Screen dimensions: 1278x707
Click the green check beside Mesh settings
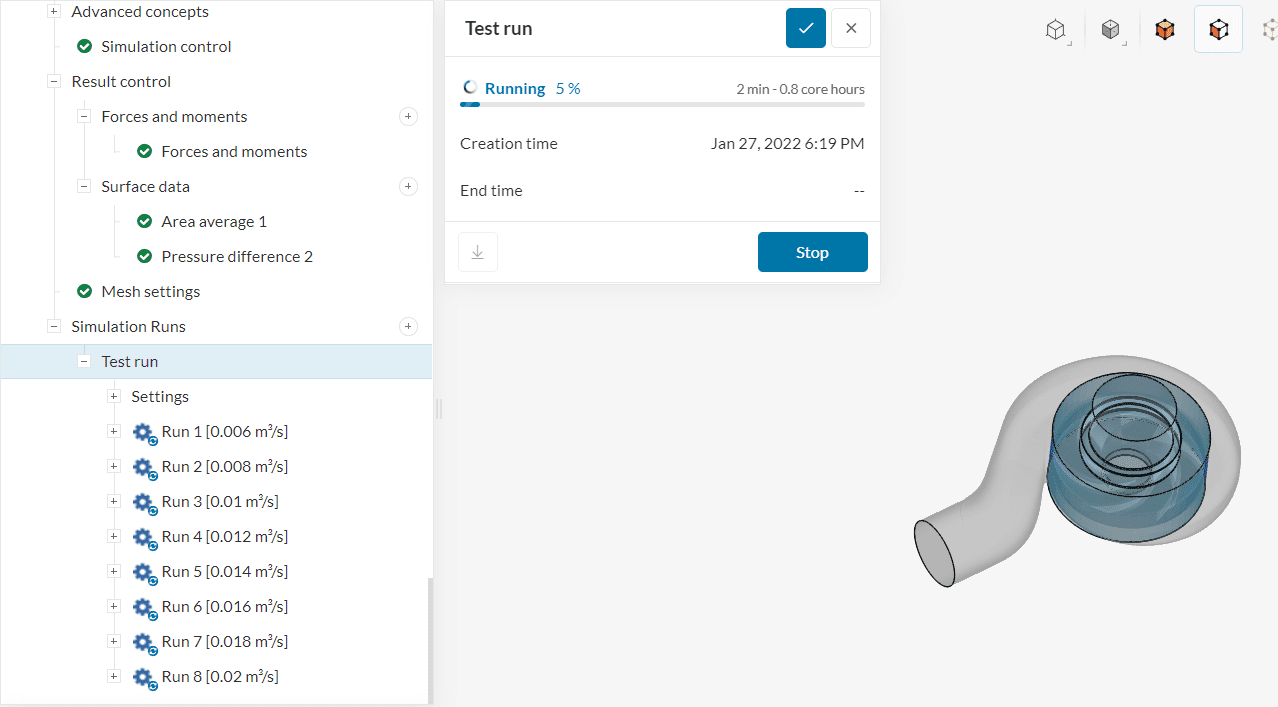click(84, 291)
